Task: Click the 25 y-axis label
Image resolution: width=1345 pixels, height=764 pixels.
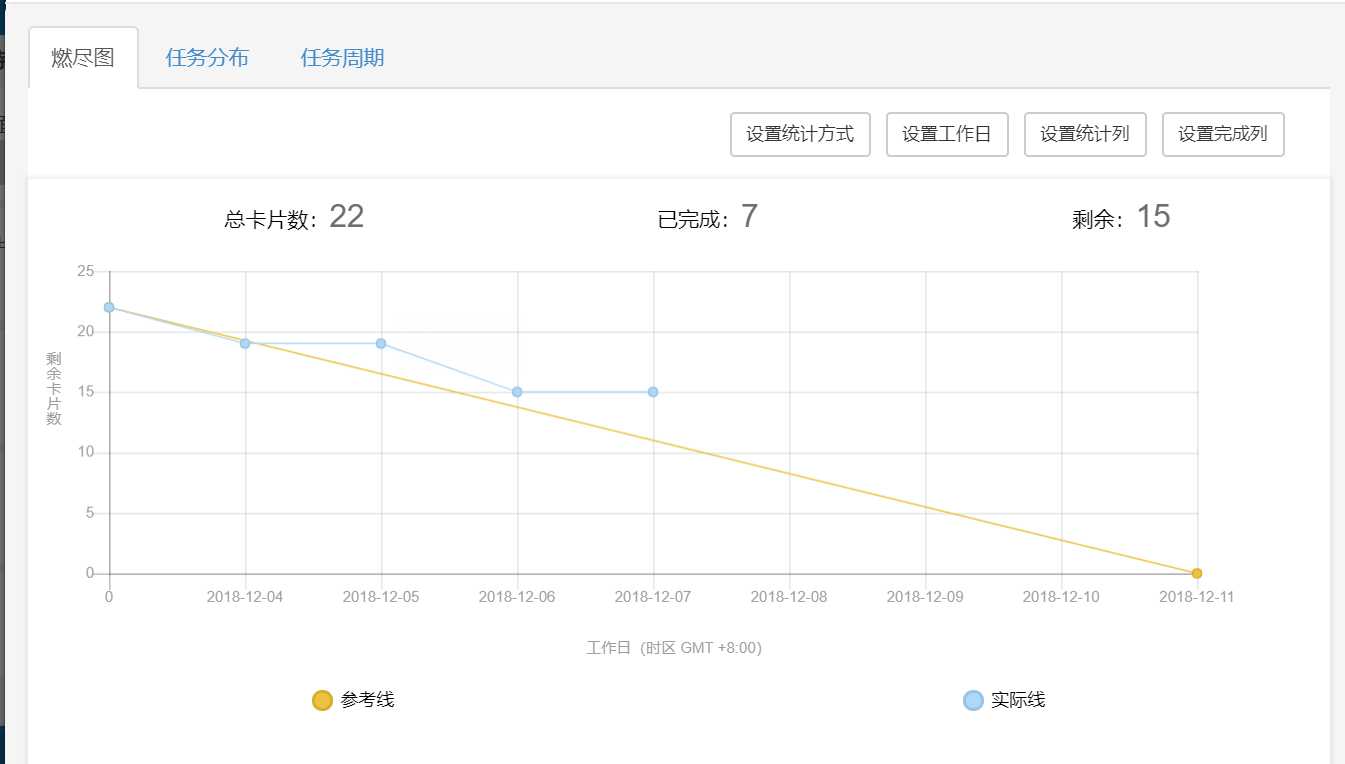Action: [85, 271]
